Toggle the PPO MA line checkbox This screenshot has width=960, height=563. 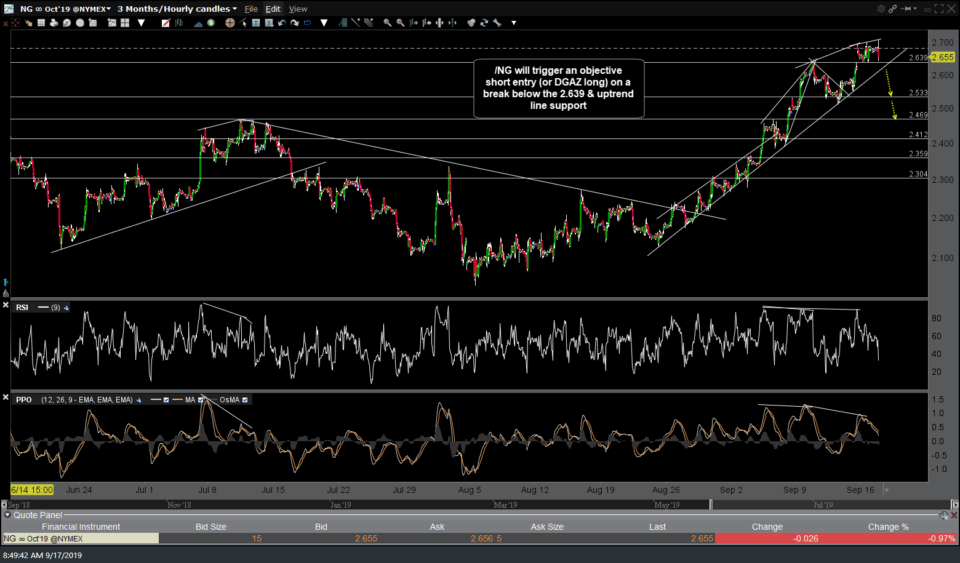point(201,399)
